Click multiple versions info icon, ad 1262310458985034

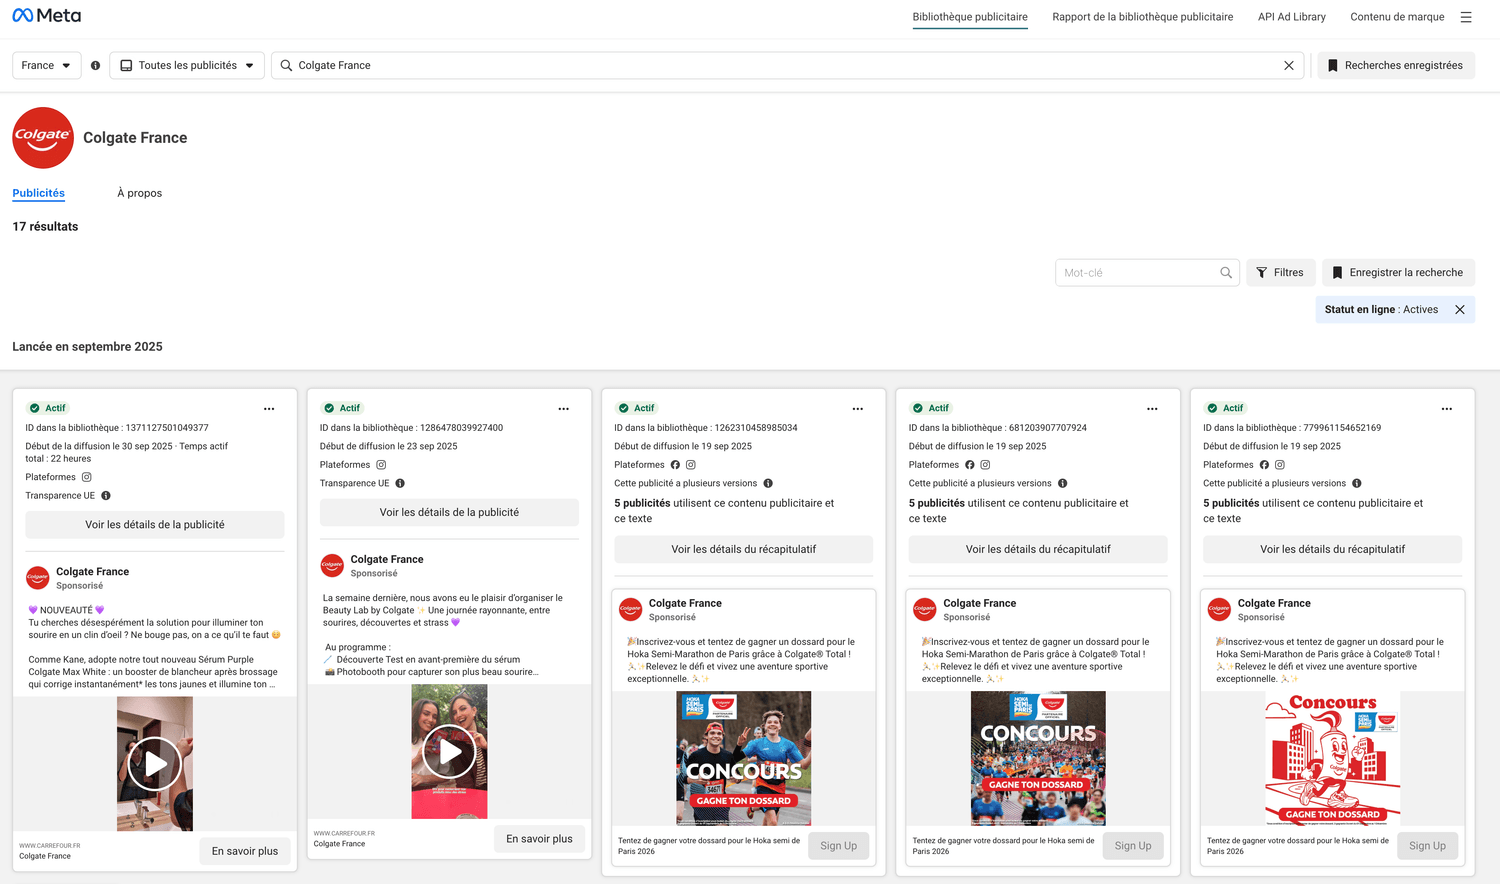point(768,484)
